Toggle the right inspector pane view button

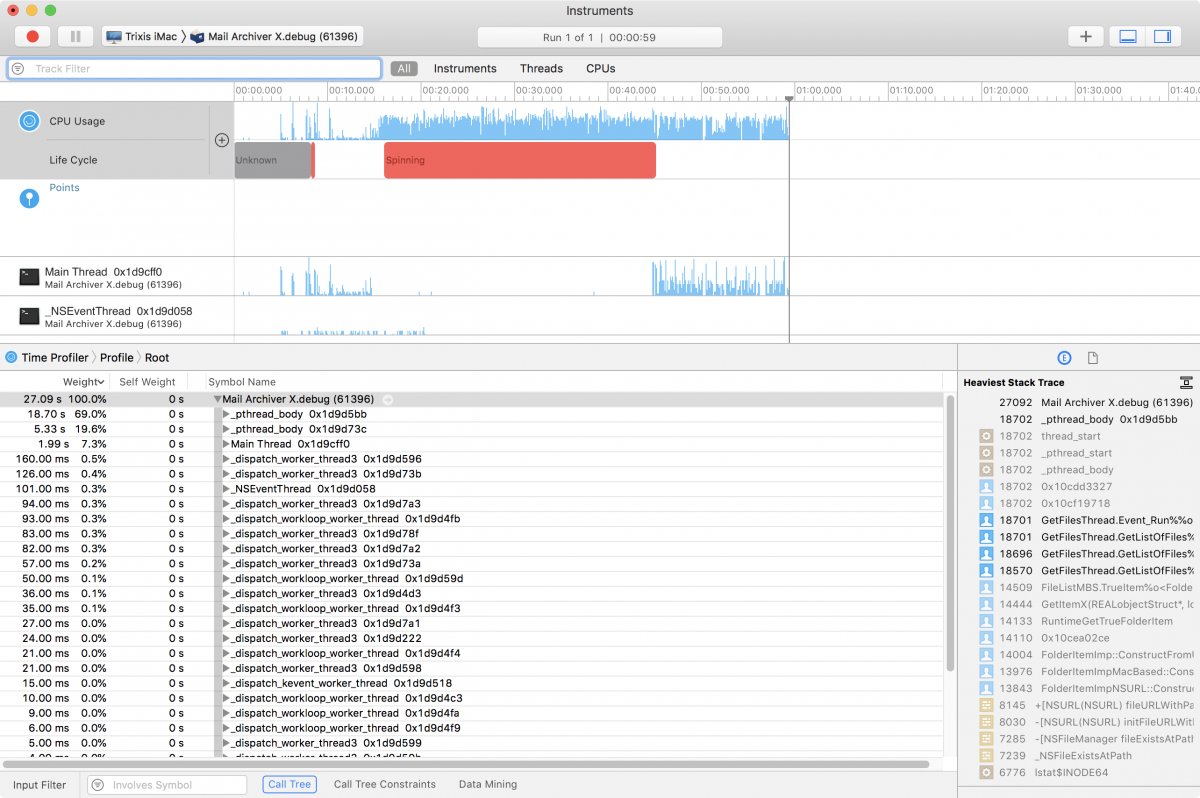pos(1162,37)
